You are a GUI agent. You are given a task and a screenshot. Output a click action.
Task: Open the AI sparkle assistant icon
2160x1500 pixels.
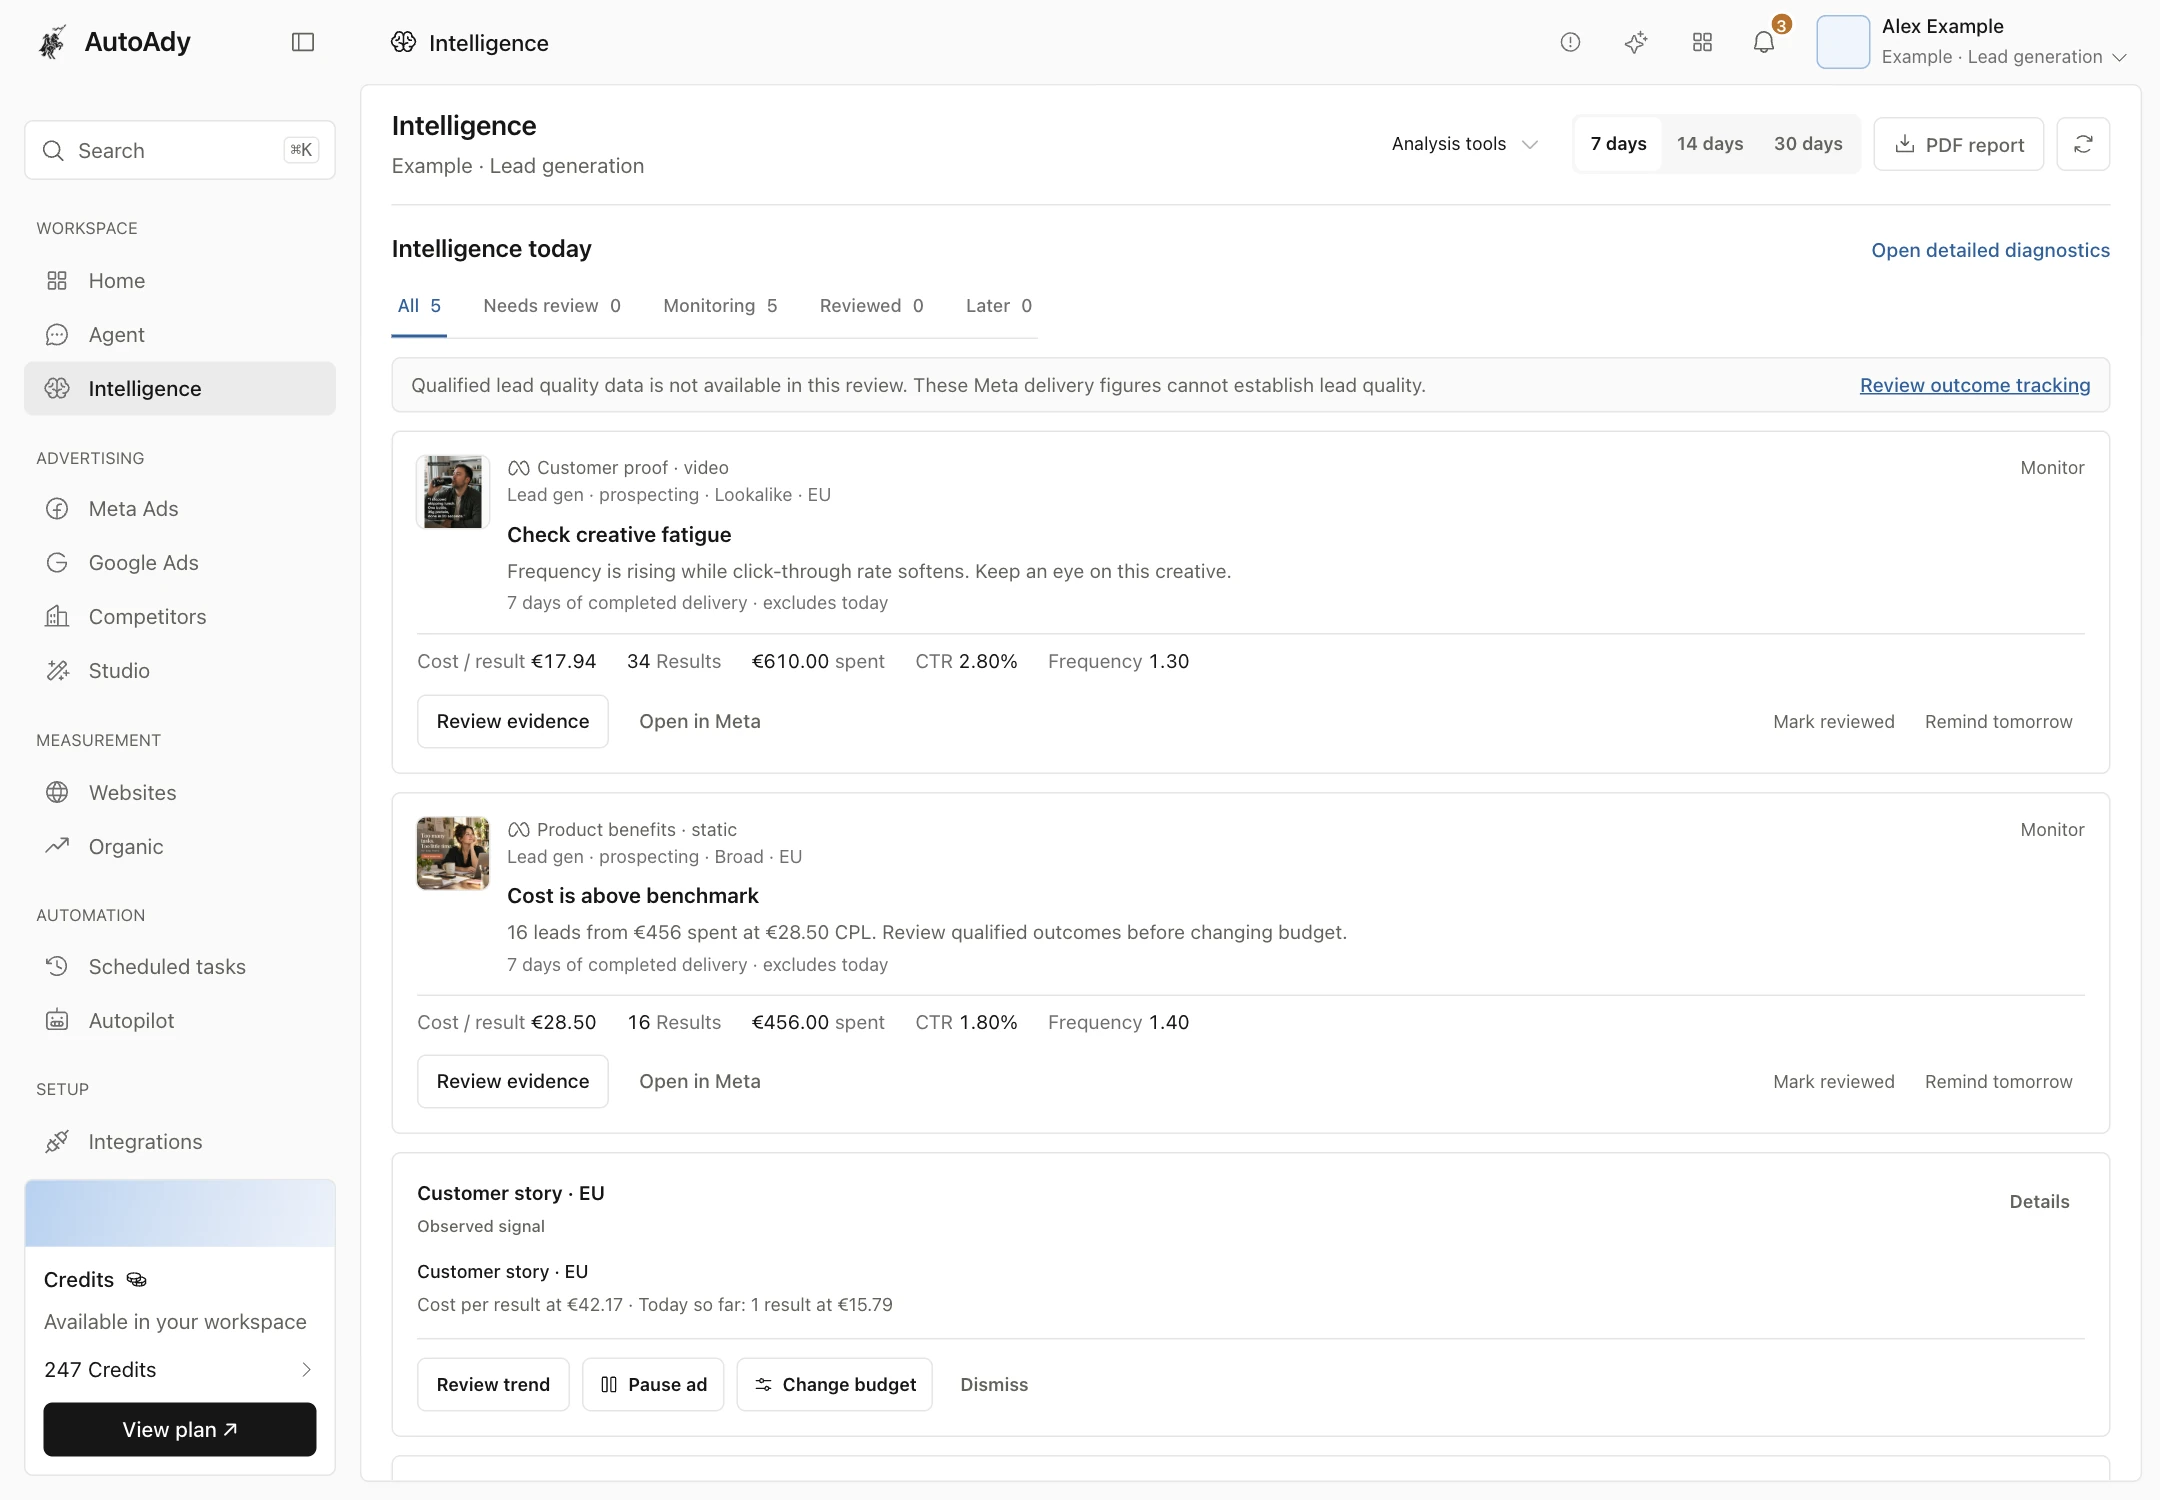point(1636,42)
